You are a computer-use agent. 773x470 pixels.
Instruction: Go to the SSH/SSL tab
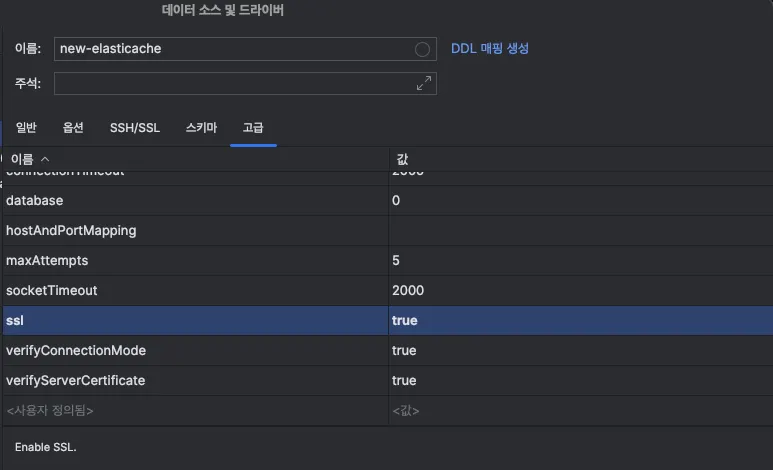[x=135, y=128]
